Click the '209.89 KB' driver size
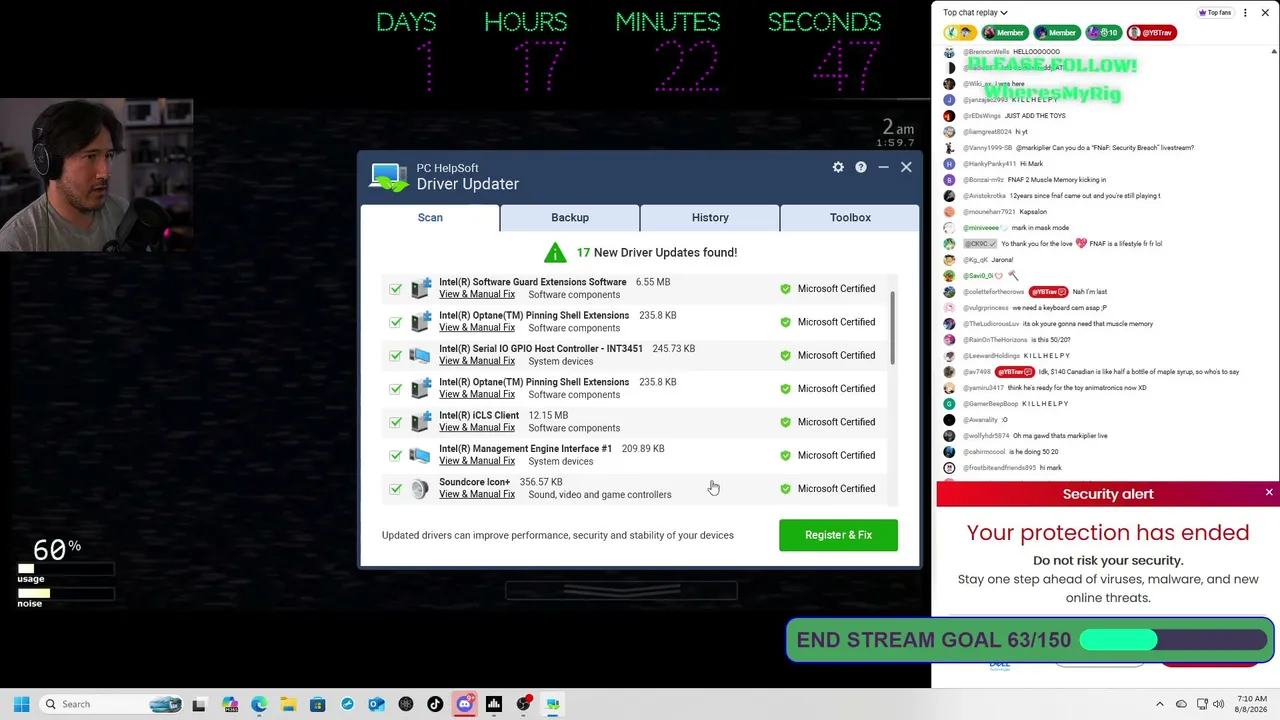 [643, 449]
